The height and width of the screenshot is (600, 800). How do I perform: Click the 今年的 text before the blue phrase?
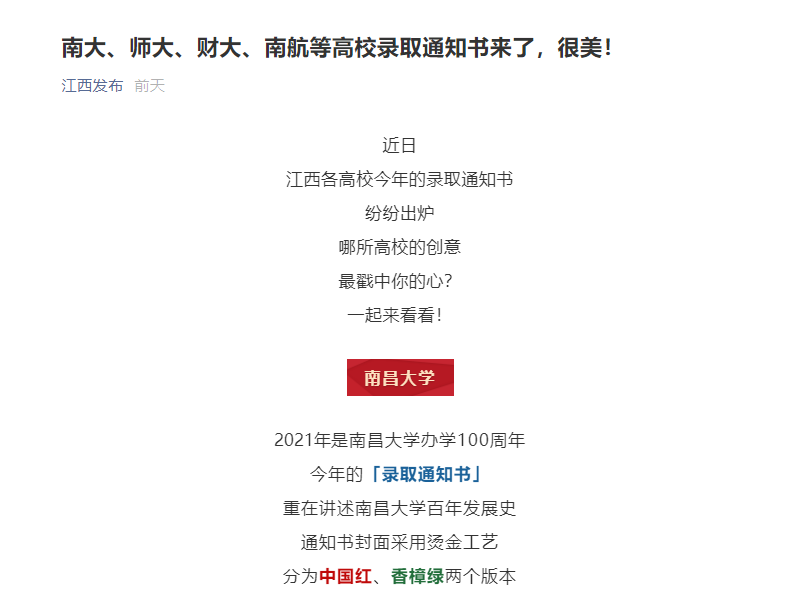(x=336, y=474)
